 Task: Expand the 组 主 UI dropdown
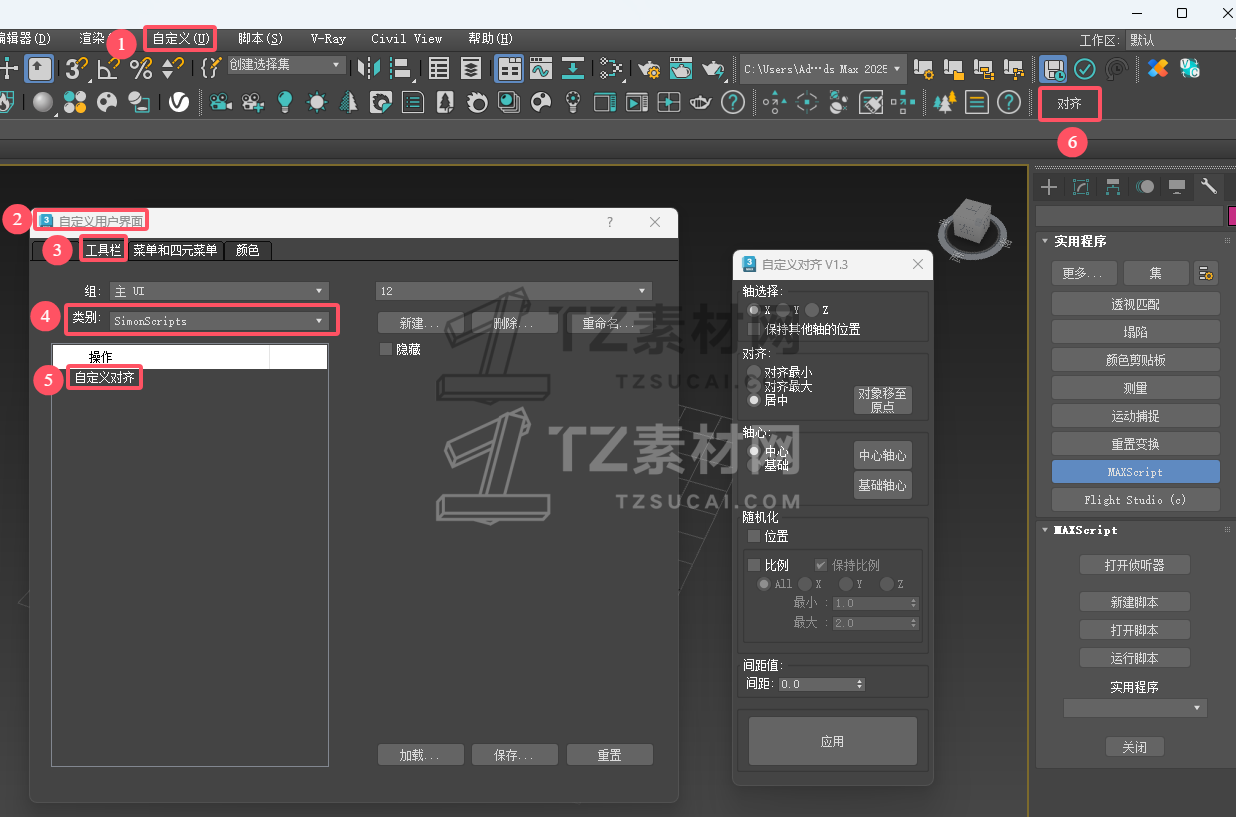click(219, 291)
